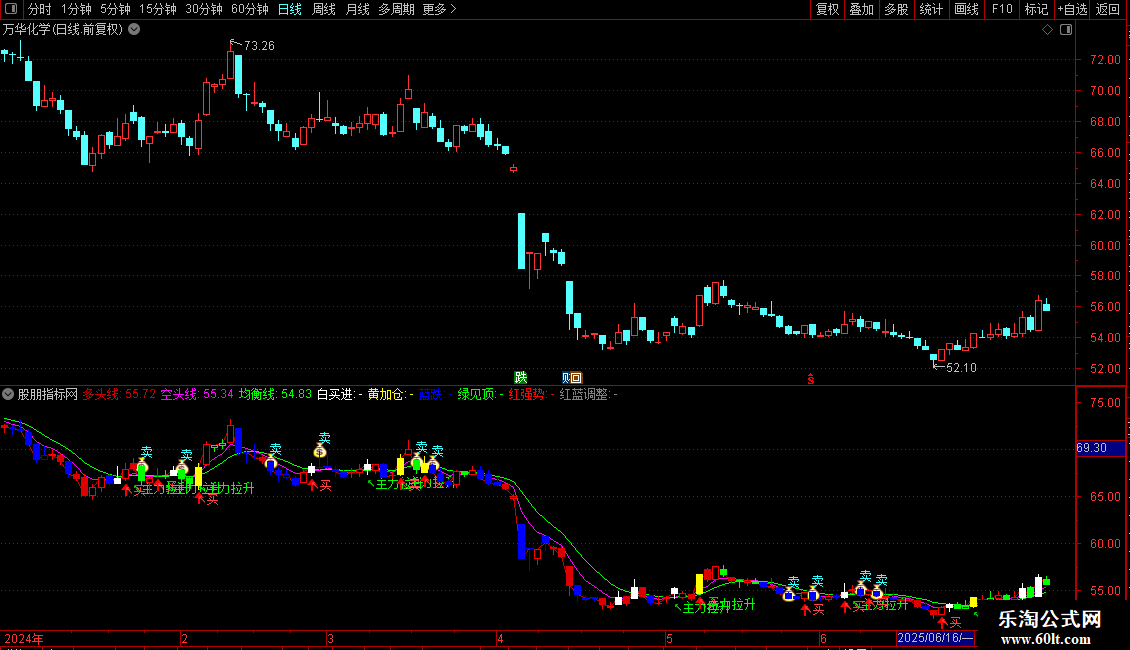Click the green 跌 marker icon
The width and height of the screenshot is (1130, 650).
click(521, 377)
